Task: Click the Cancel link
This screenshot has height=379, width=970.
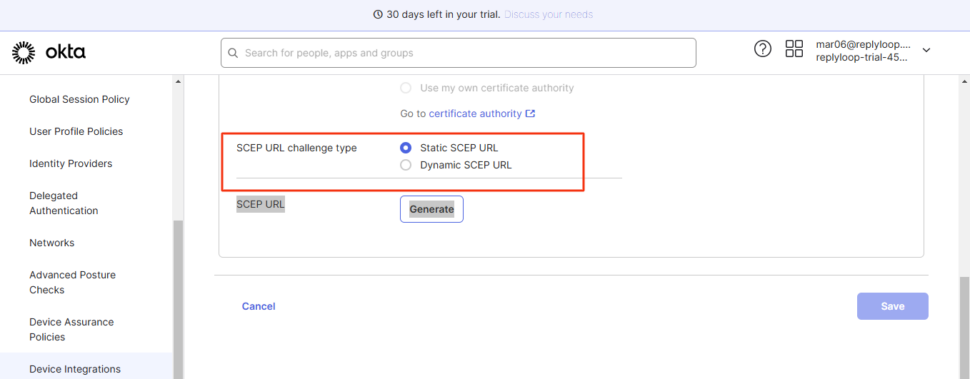Action: coord(259,306)
